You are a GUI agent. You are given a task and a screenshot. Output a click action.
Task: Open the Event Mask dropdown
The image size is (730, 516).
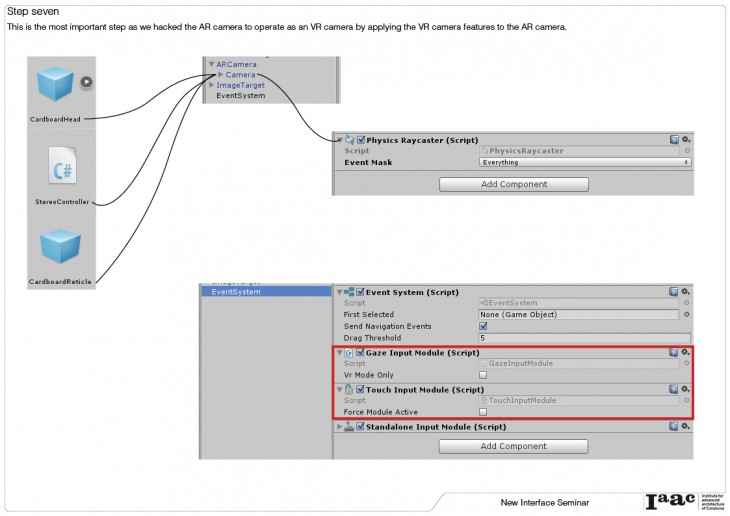(584, 162)
